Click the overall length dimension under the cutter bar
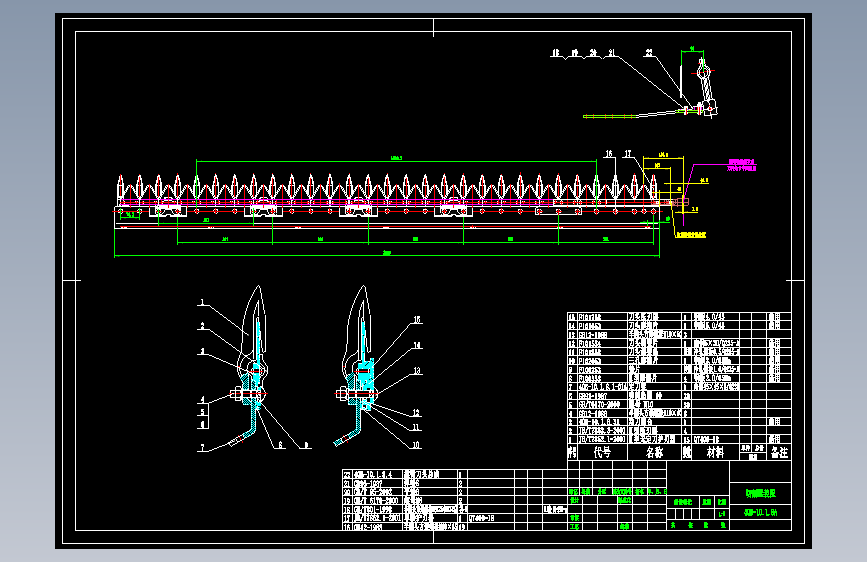 [387, 253]
